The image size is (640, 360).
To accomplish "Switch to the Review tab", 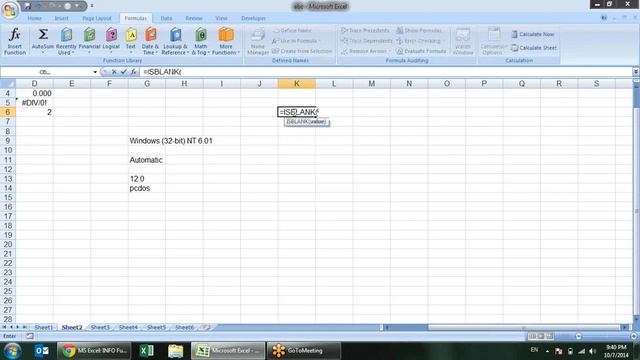I will [193, 18].
